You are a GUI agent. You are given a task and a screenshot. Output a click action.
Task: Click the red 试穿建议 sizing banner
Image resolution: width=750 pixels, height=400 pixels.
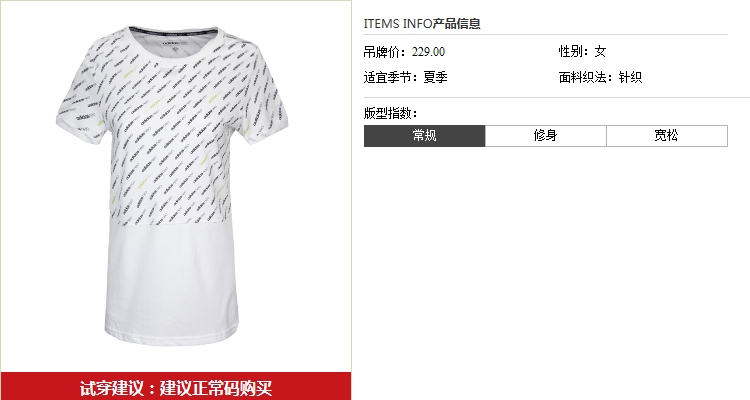click(176, 386)
